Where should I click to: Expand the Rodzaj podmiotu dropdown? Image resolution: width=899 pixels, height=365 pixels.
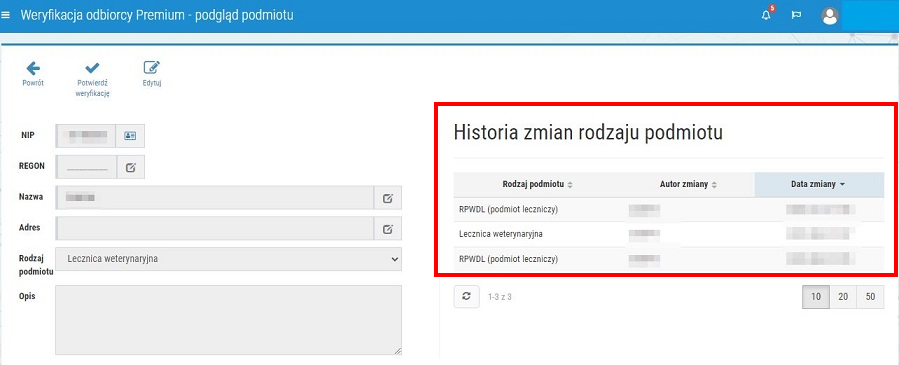229,259
